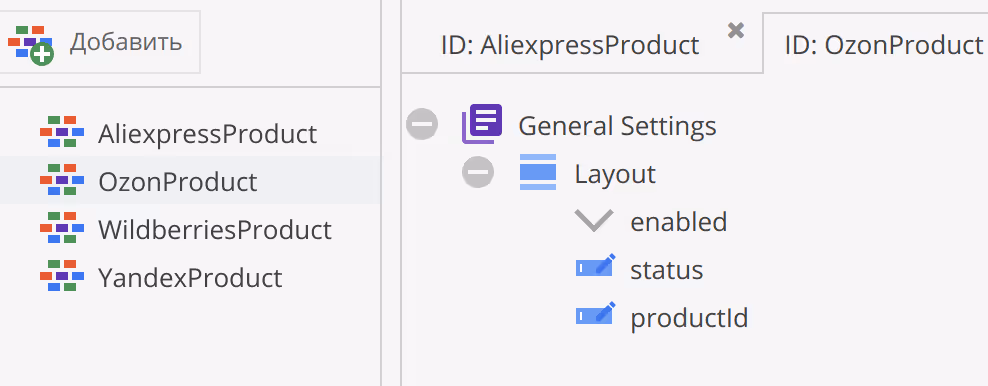
Task: Click the purple General Settings icon
Action: [x=482, y=123]
